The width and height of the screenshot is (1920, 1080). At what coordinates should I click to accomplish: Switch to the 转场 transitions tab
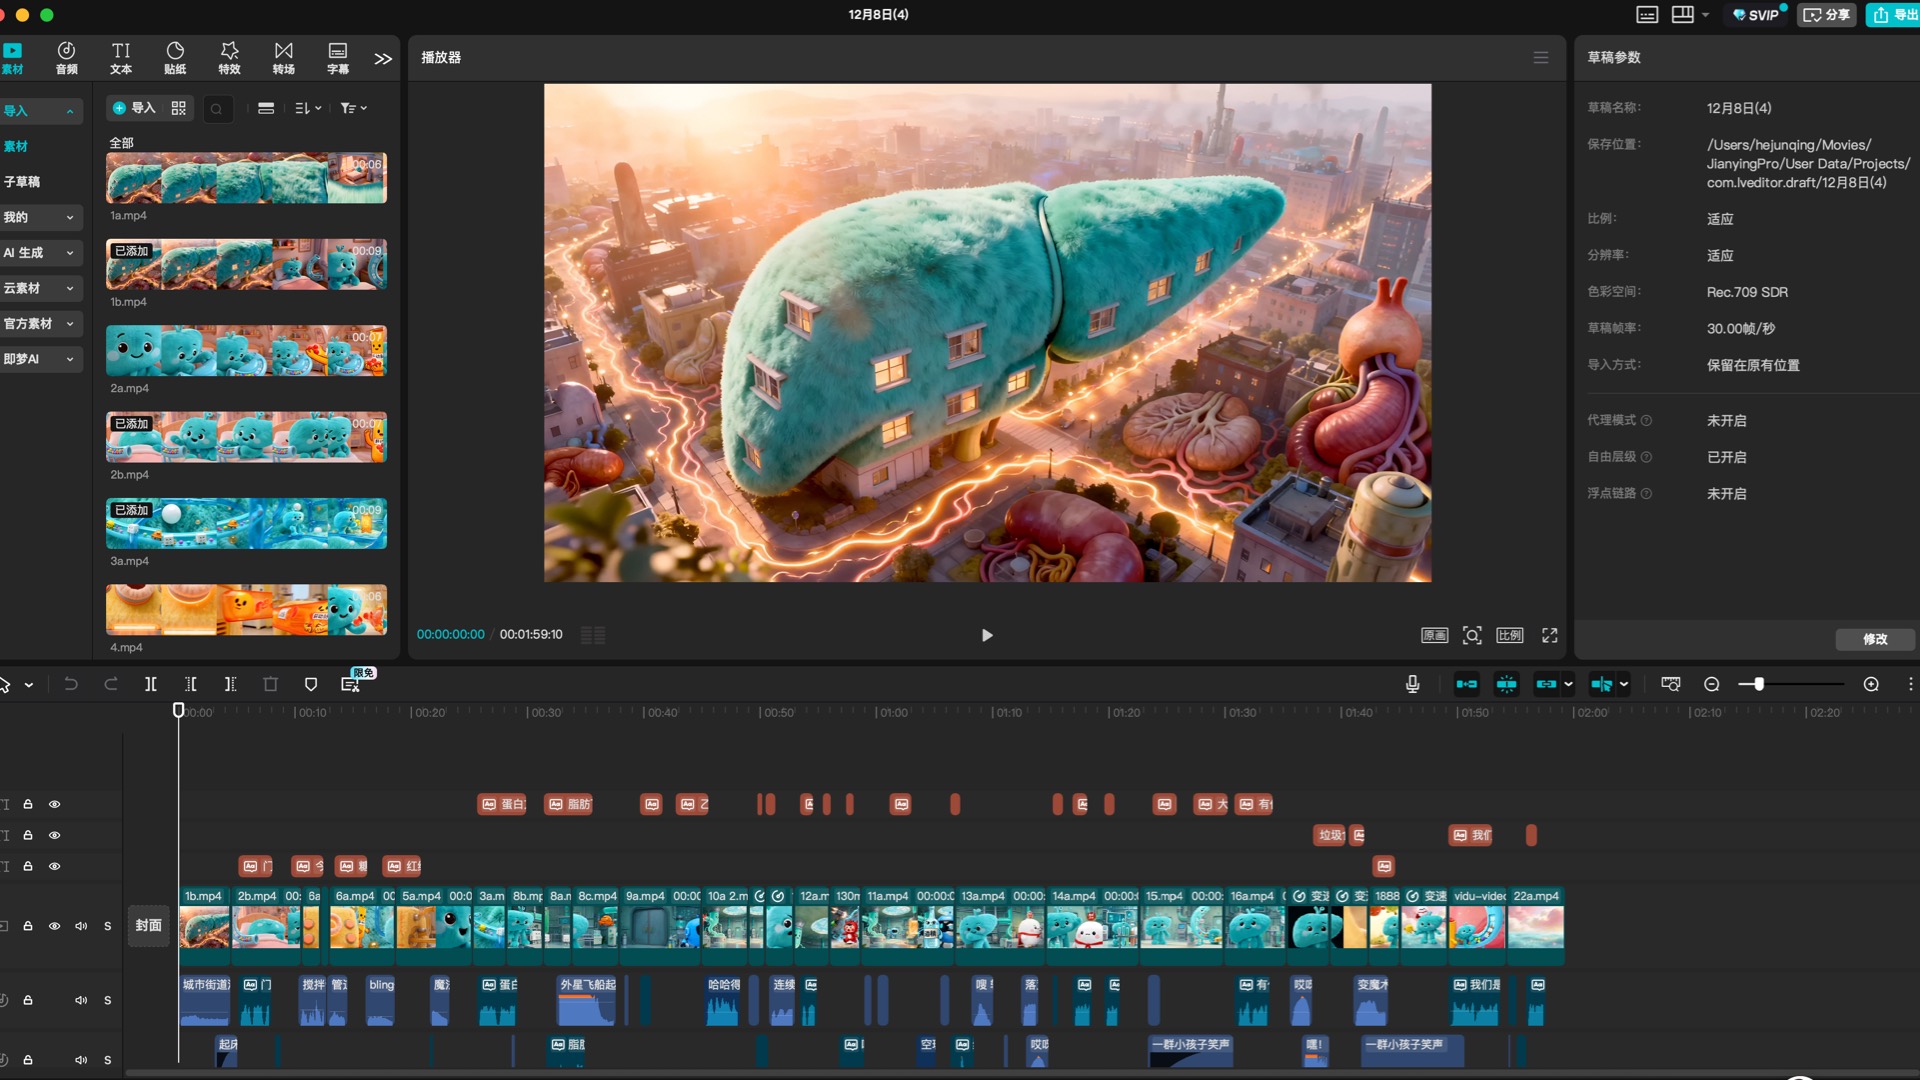(284, 57)
